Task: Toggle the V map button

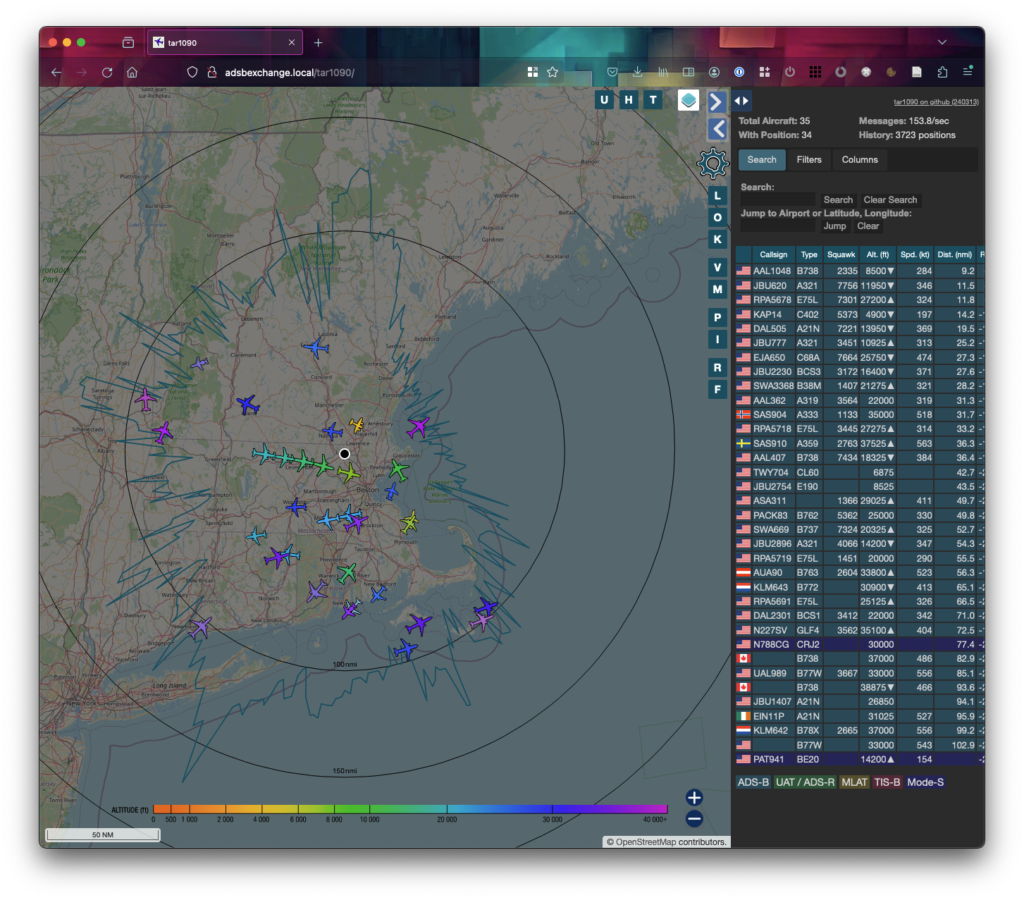Action: pos(717,267)
